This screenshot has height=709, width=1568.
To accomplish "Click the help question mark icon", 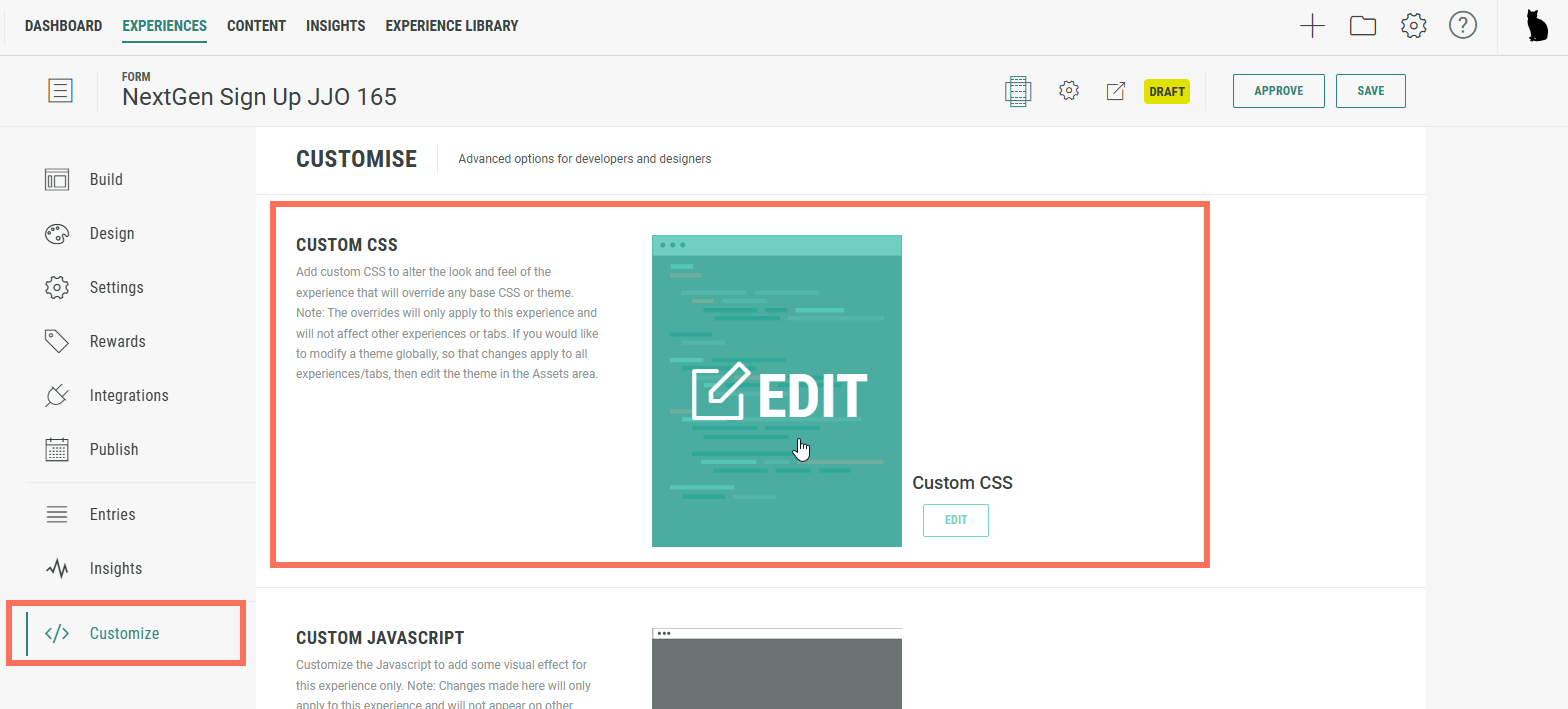I will click(1463, 27).
